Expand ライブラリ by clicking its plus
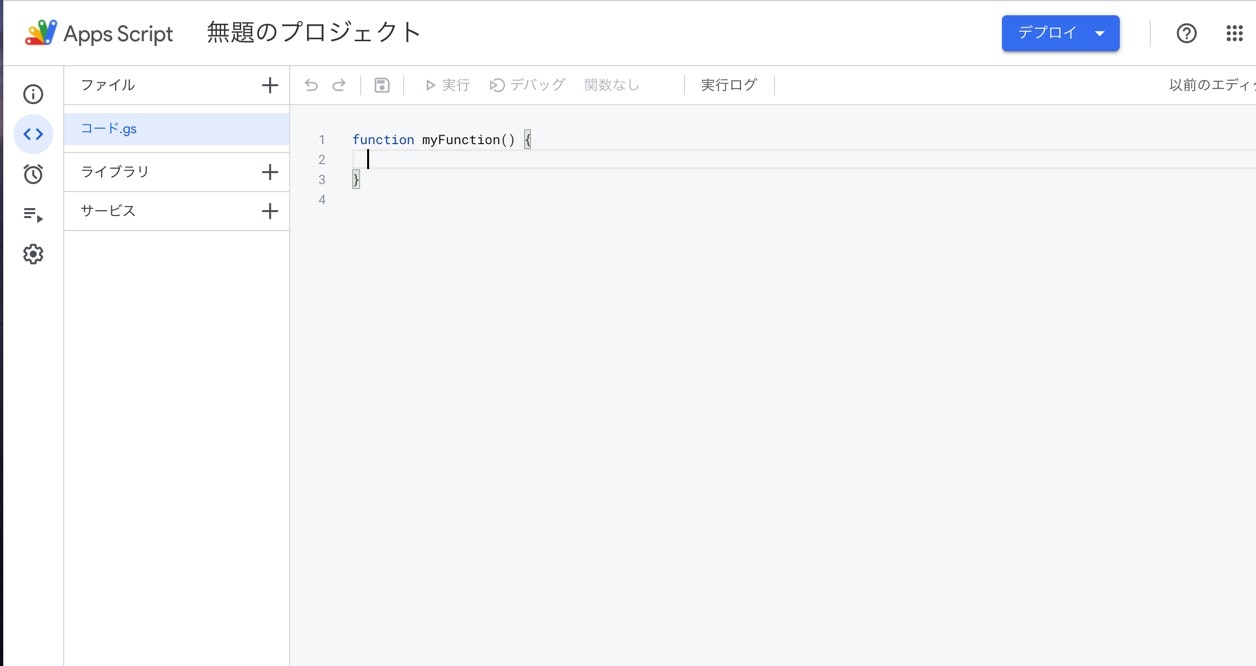 point(269,172)
